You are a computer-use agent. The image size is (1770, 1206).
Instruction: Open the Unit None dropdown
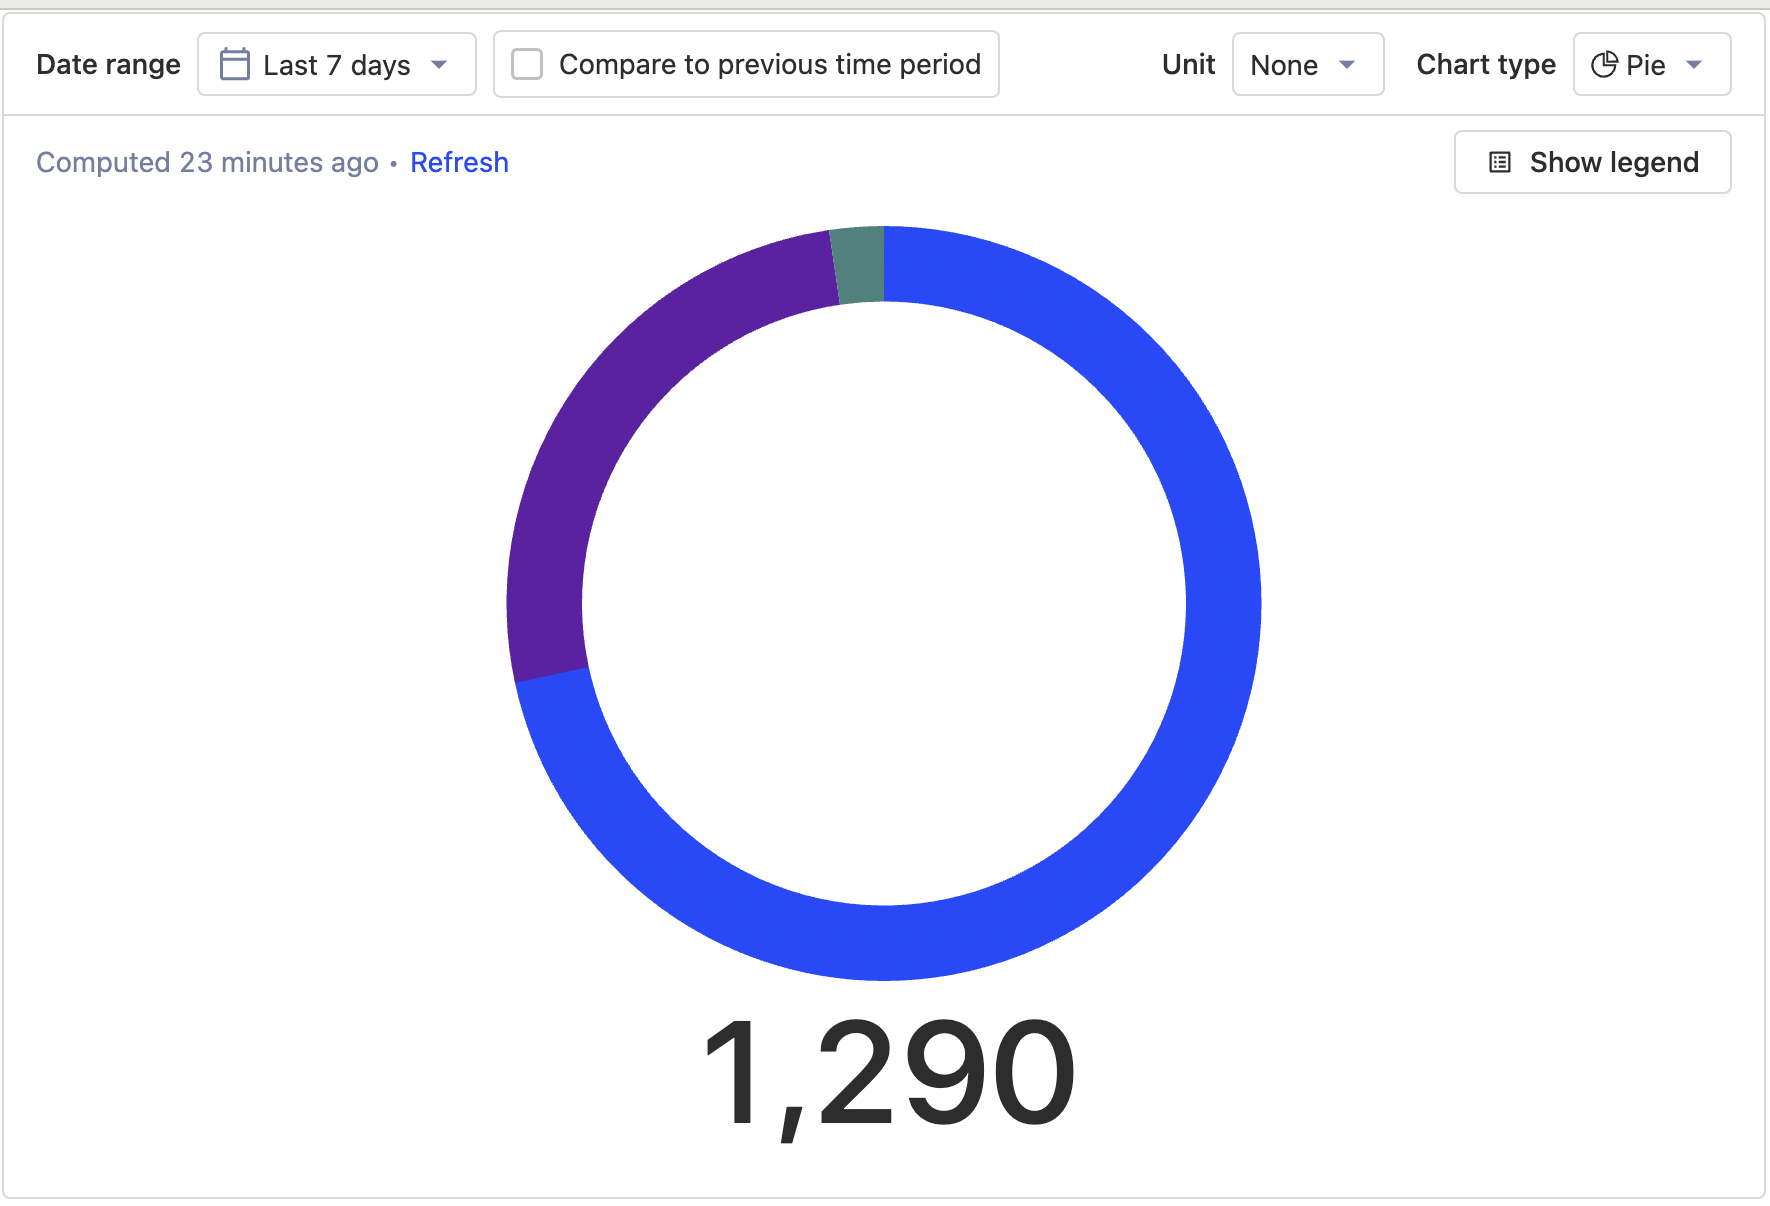coord(1308,64)
